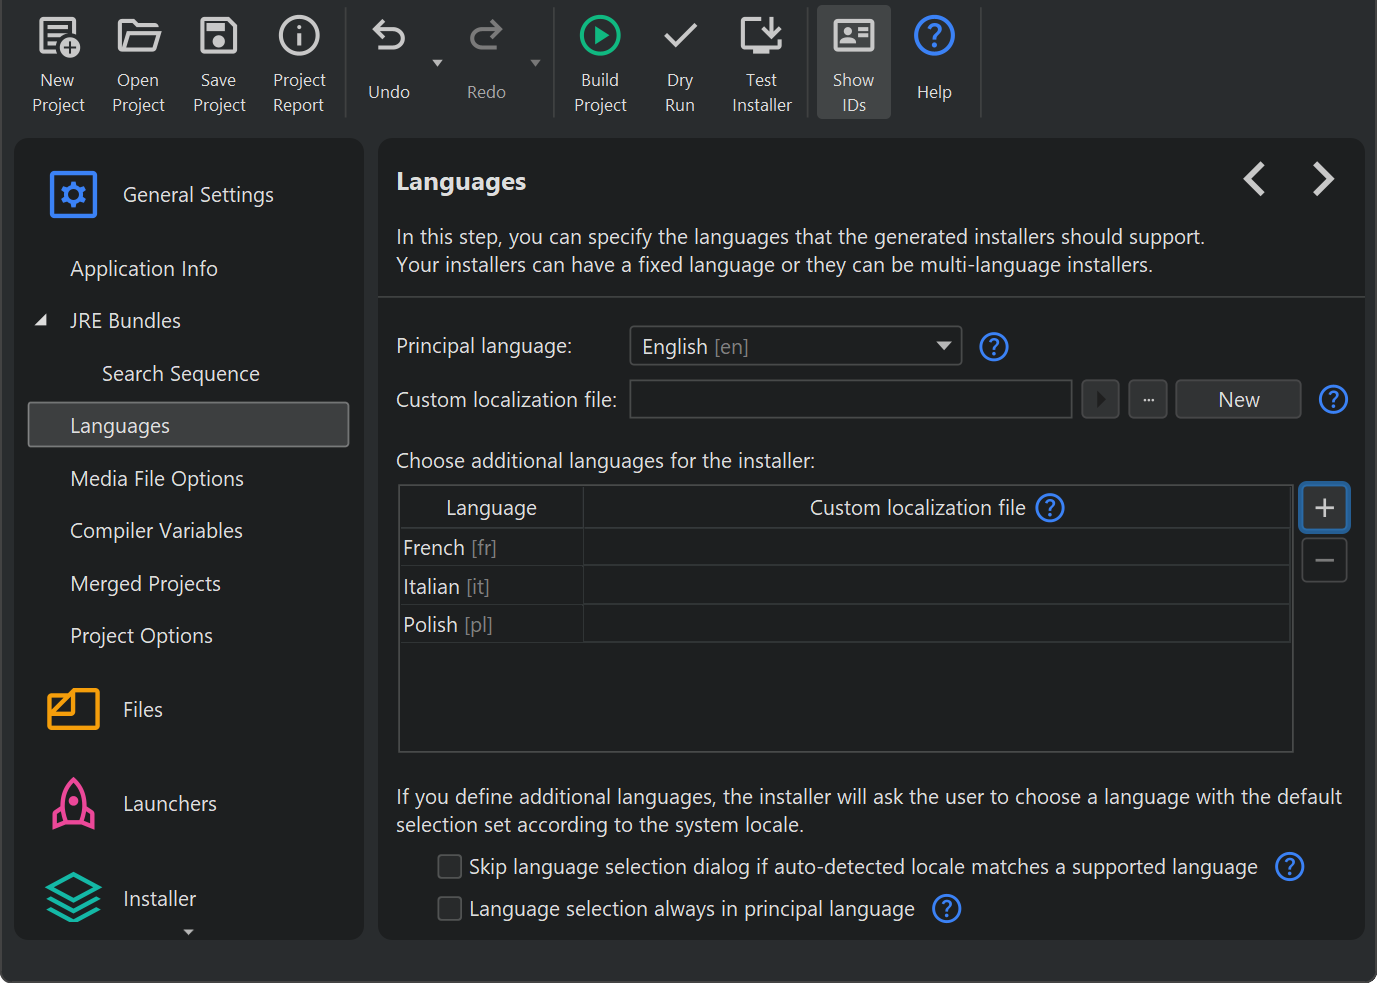Open help for Principal language
The width and height of the screenshot is (1377, 983).
(x=993, y=347)
